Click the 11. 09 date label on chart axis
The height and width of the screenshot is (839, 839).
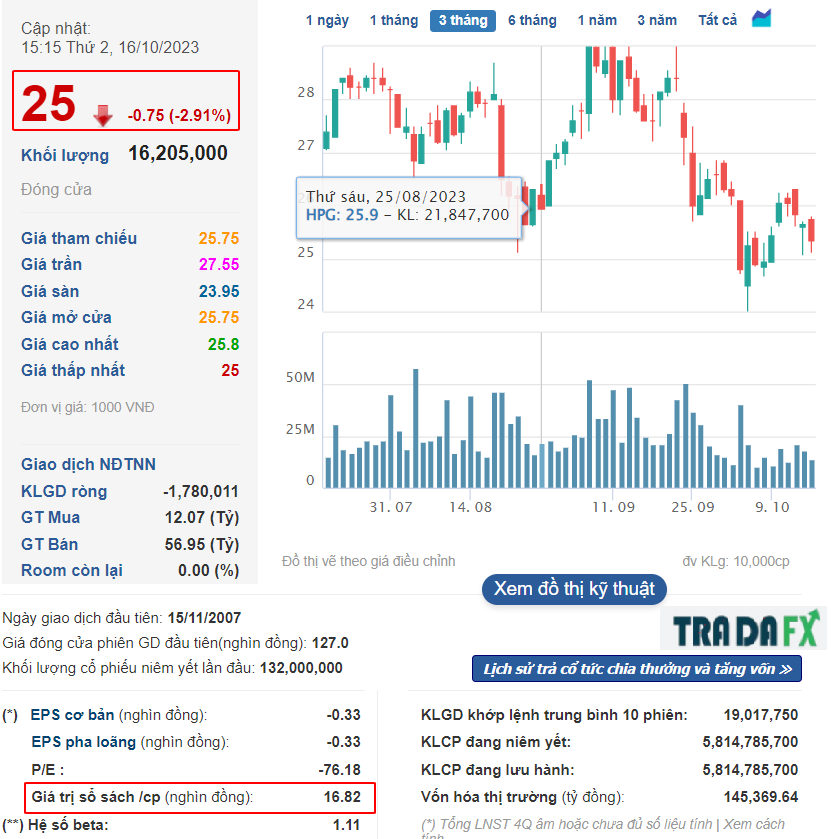[x=613, y=507]
